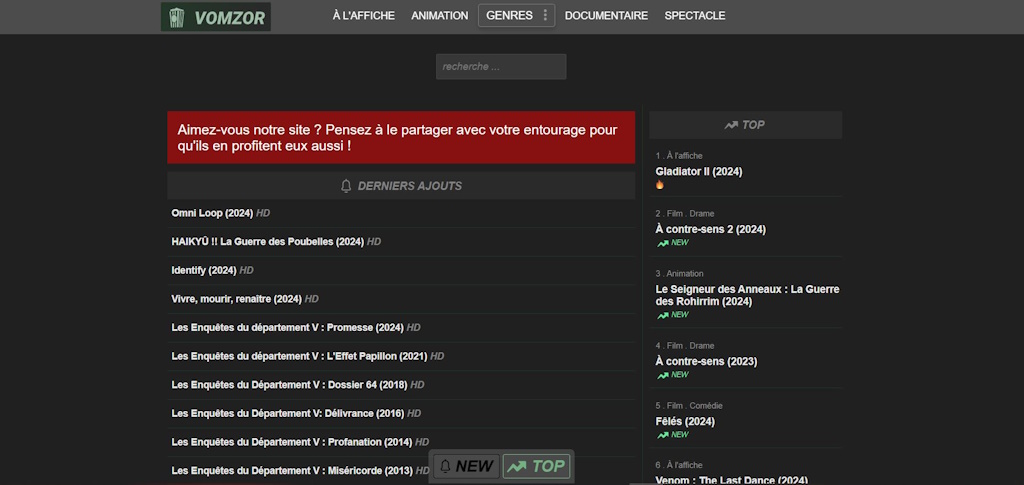Click the red share-site banner
The height and width of the screenshot is (485, 1024).
tap(401, 137)
